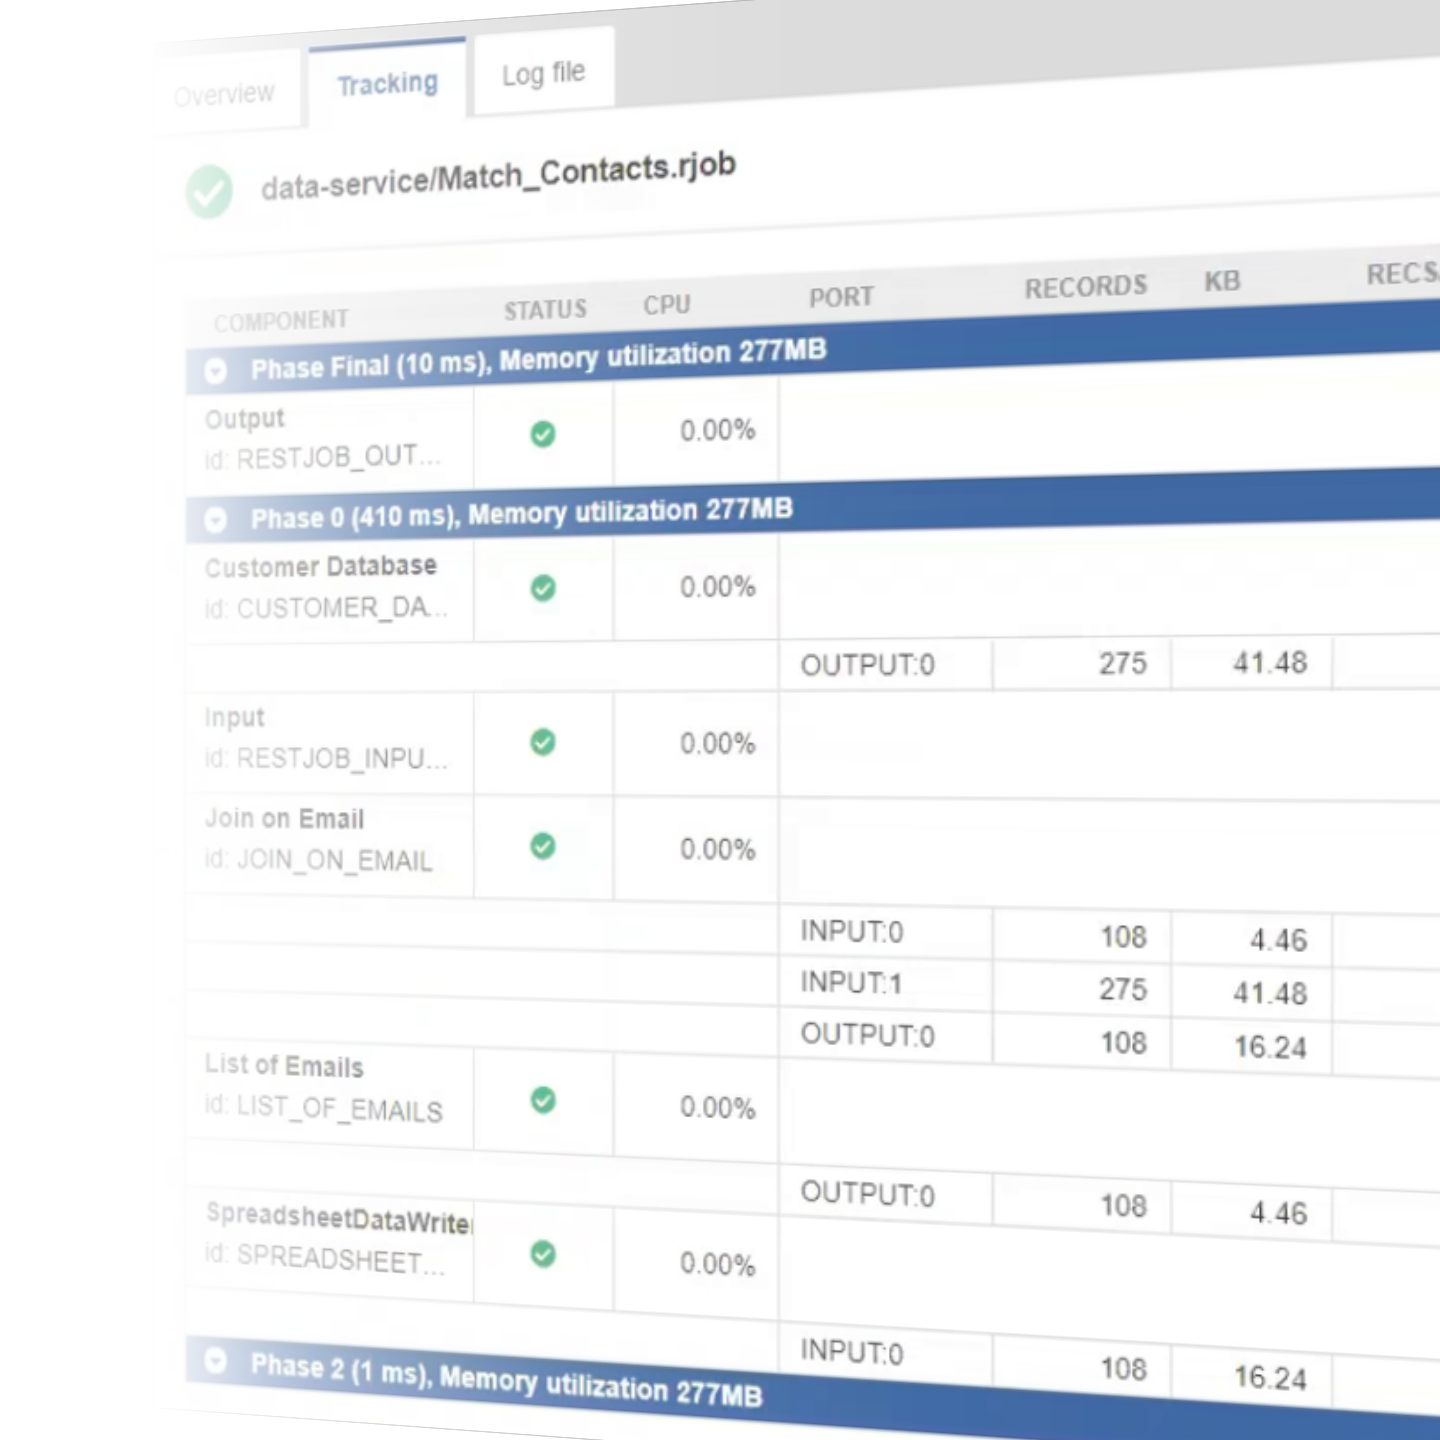The image size is (1440, 1440).
Task: Click the COMPONENT column header
Action: (x=281, y=321)
